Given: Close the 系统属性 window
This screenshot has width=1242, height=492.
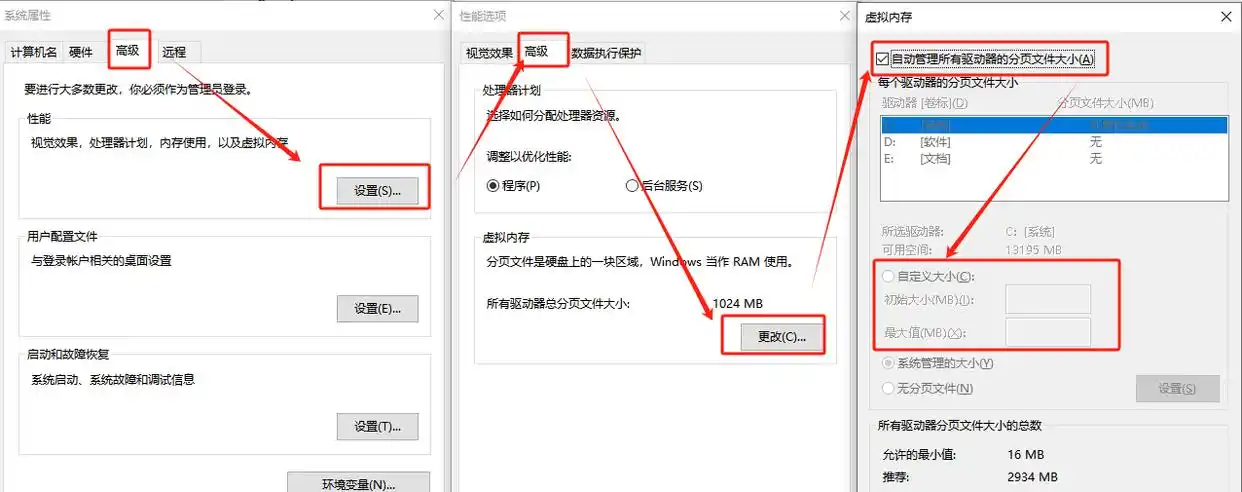Looking at the screenshot, I should pyautogui.click(x=438, y=15).
